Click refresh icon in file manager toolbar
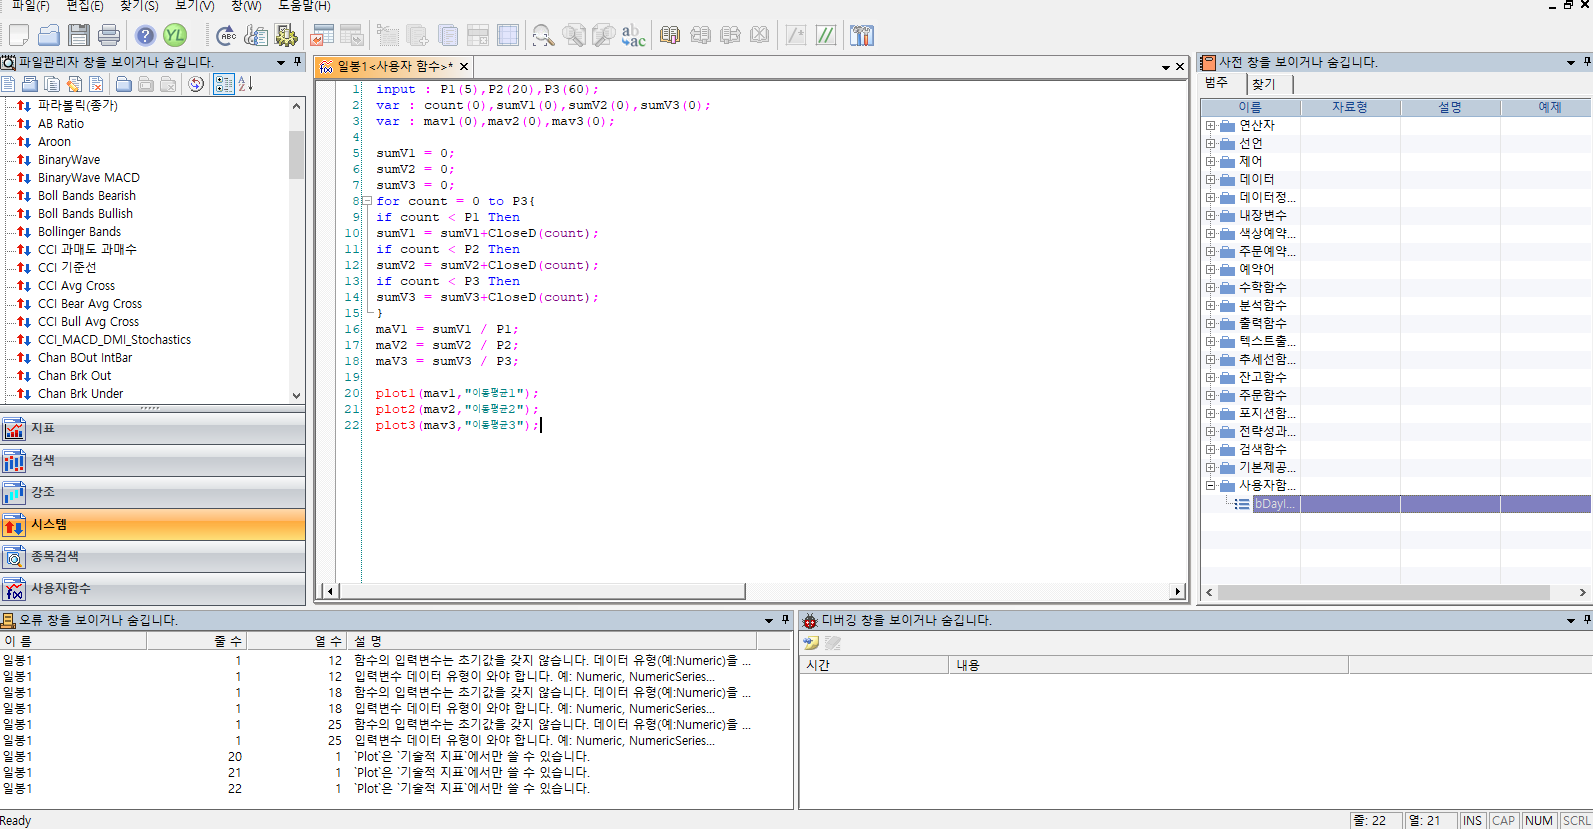This screenshot has width=1593, height=829. tap(196, 84)
